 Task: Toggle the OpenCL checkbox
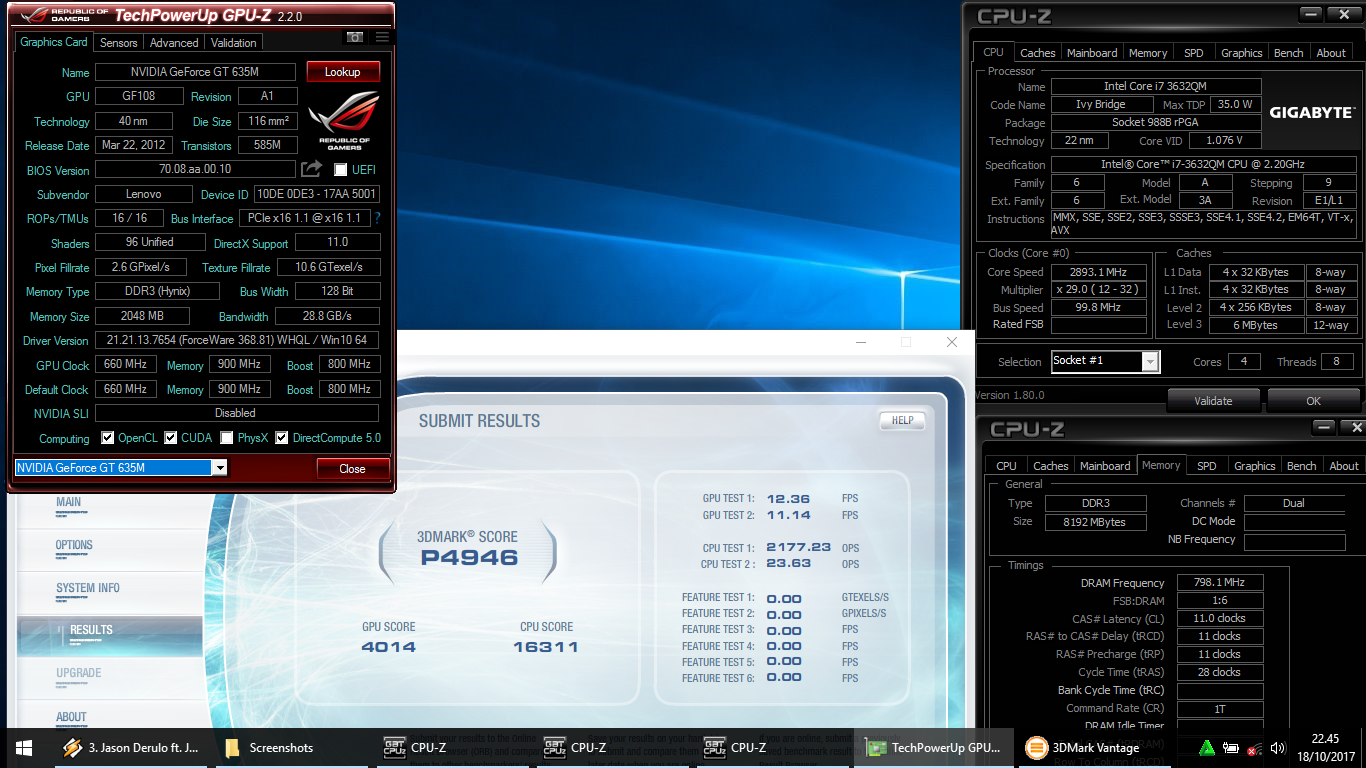[108, 438]
